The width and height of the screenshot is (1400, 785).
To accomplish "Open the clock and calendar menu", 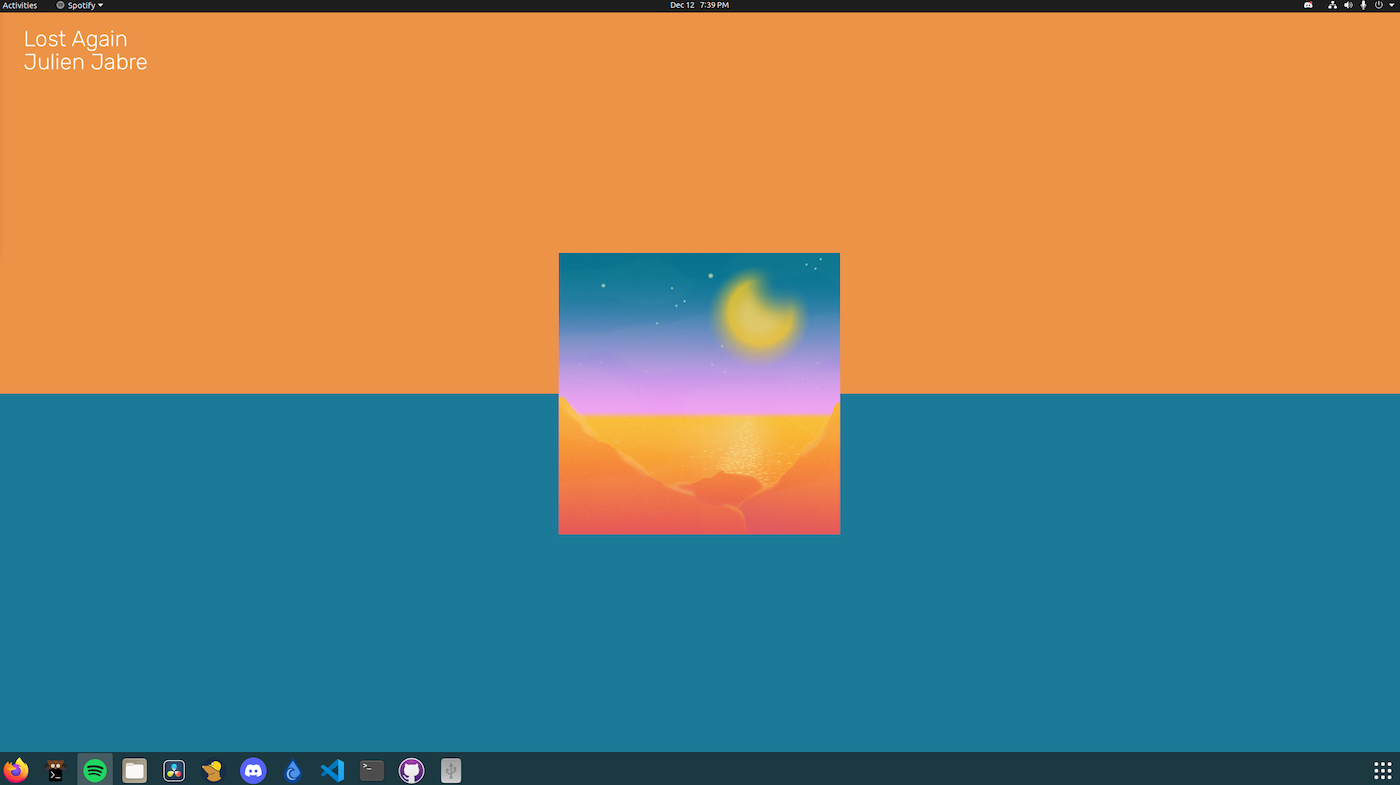I will click(x=699, y=5).
